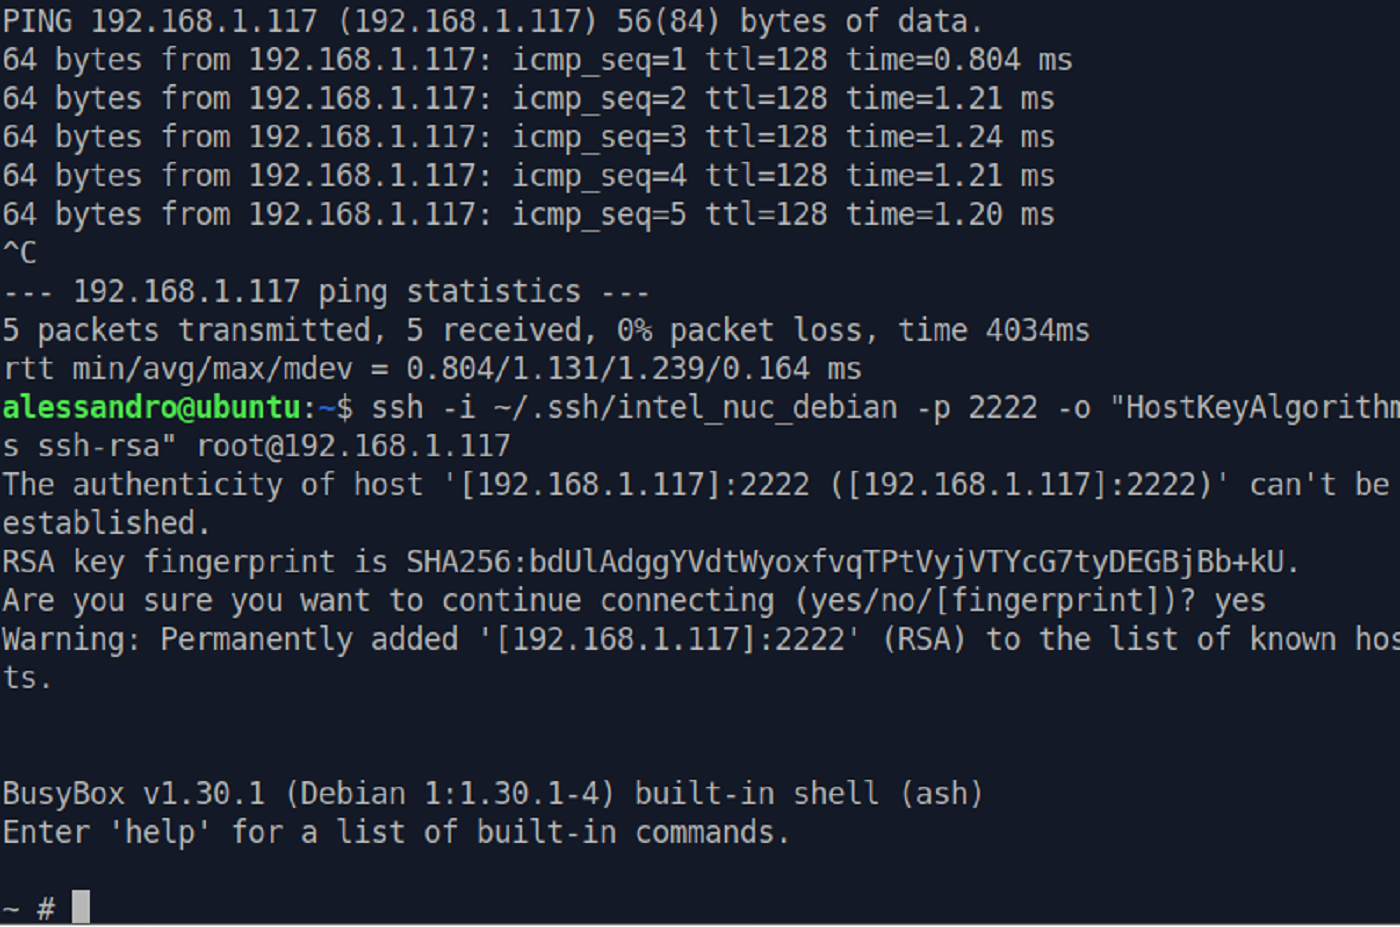Click the BusyBox v1.30.1 banner text
This screenshot has height=927, width=1400.
coord(133,794)
